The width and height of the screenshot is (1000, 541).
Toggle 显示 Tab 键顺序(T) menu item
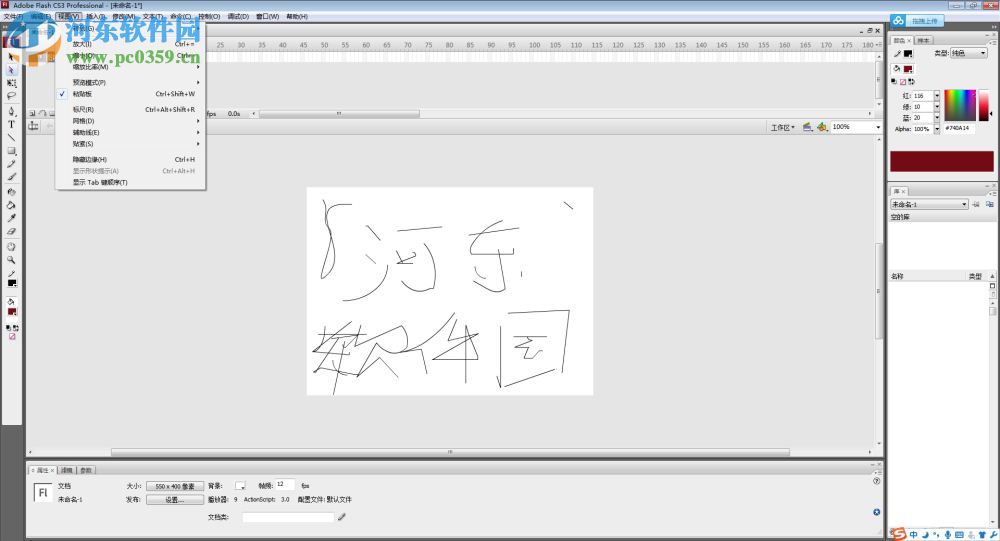click(x=131, y=182)
